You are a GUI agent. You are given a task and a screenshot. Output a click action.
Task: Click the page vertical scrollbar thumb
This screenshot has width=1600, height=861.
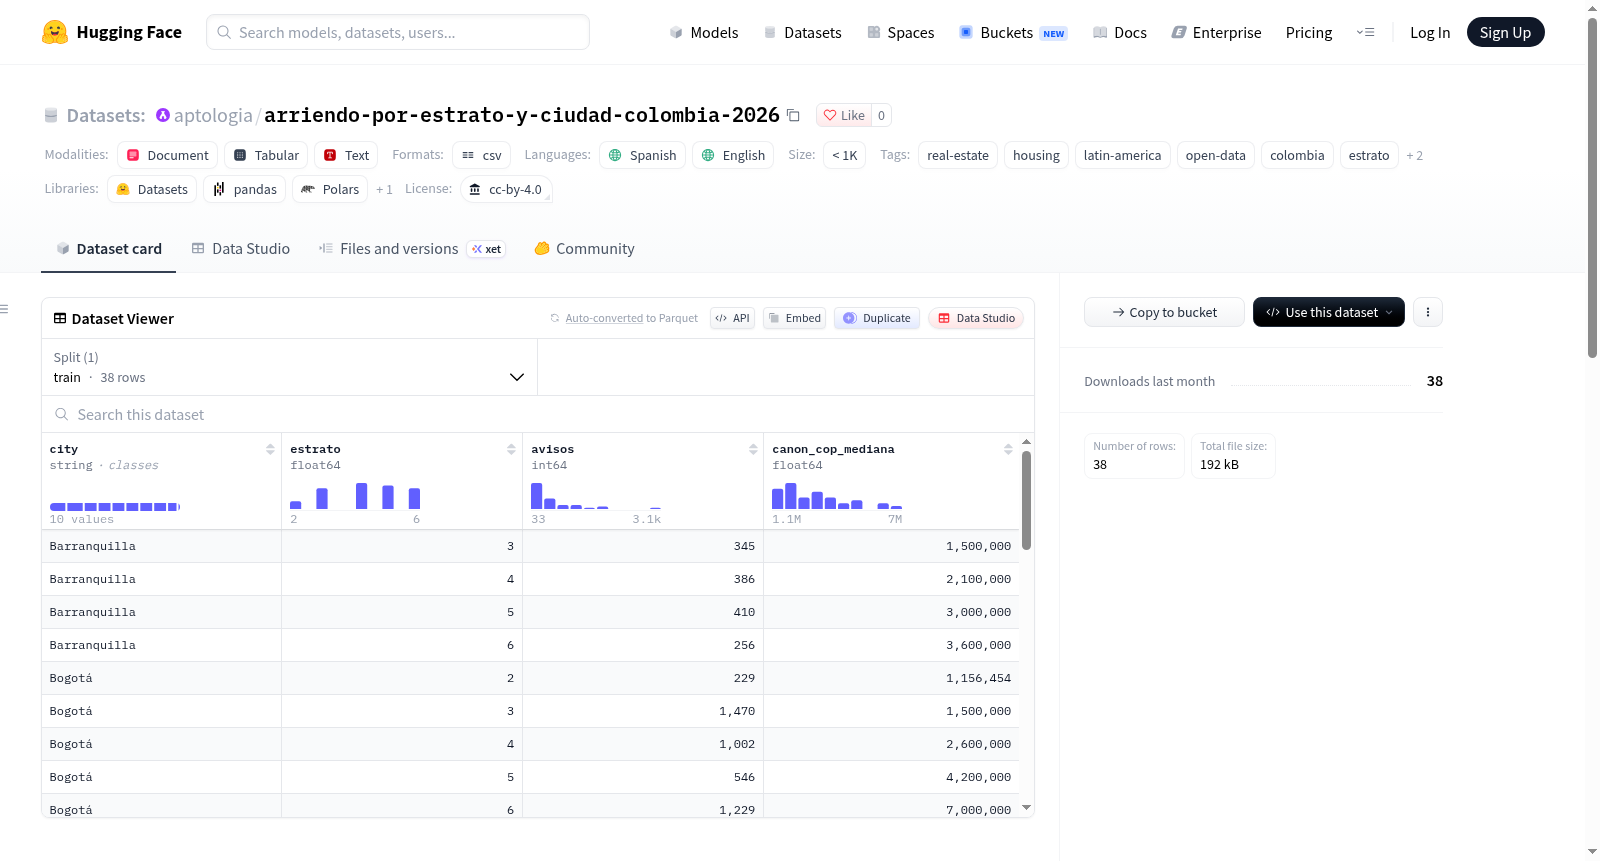(1592, 188)
